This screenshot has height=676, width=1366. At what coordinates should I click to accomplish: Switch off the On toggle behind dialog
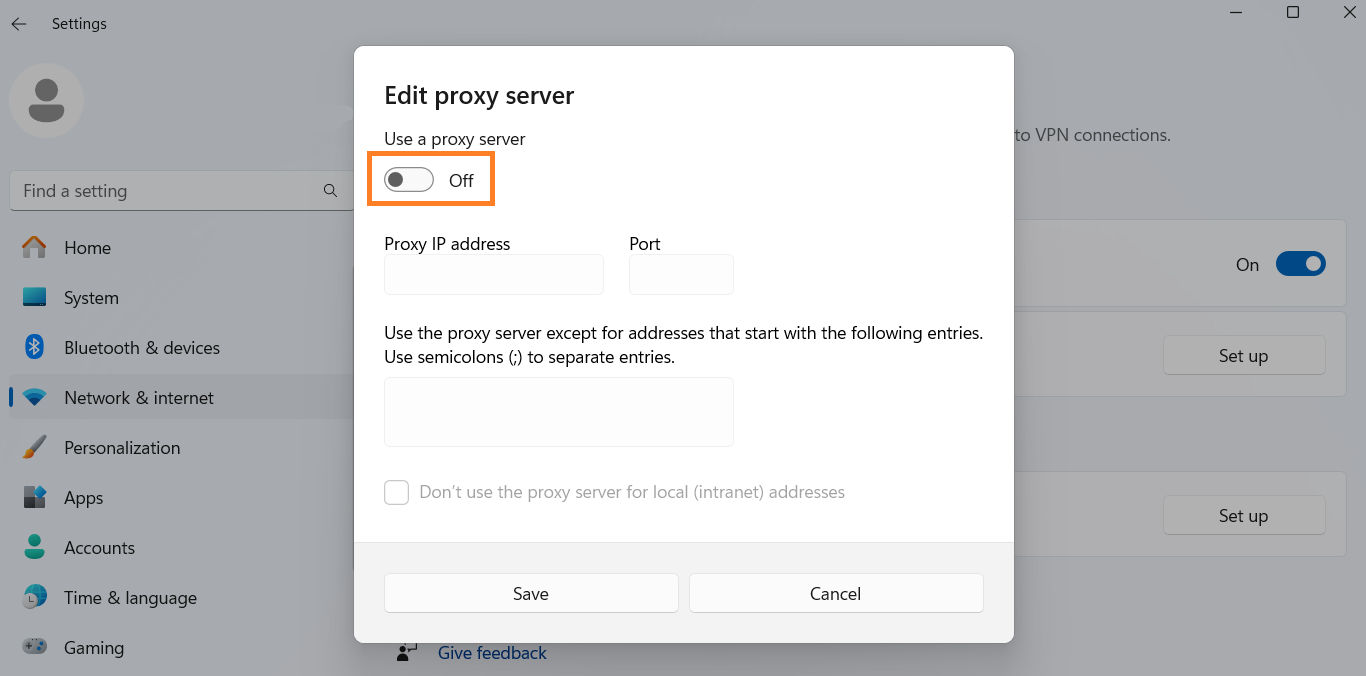pyautogui.click(x=1301, y=264)
